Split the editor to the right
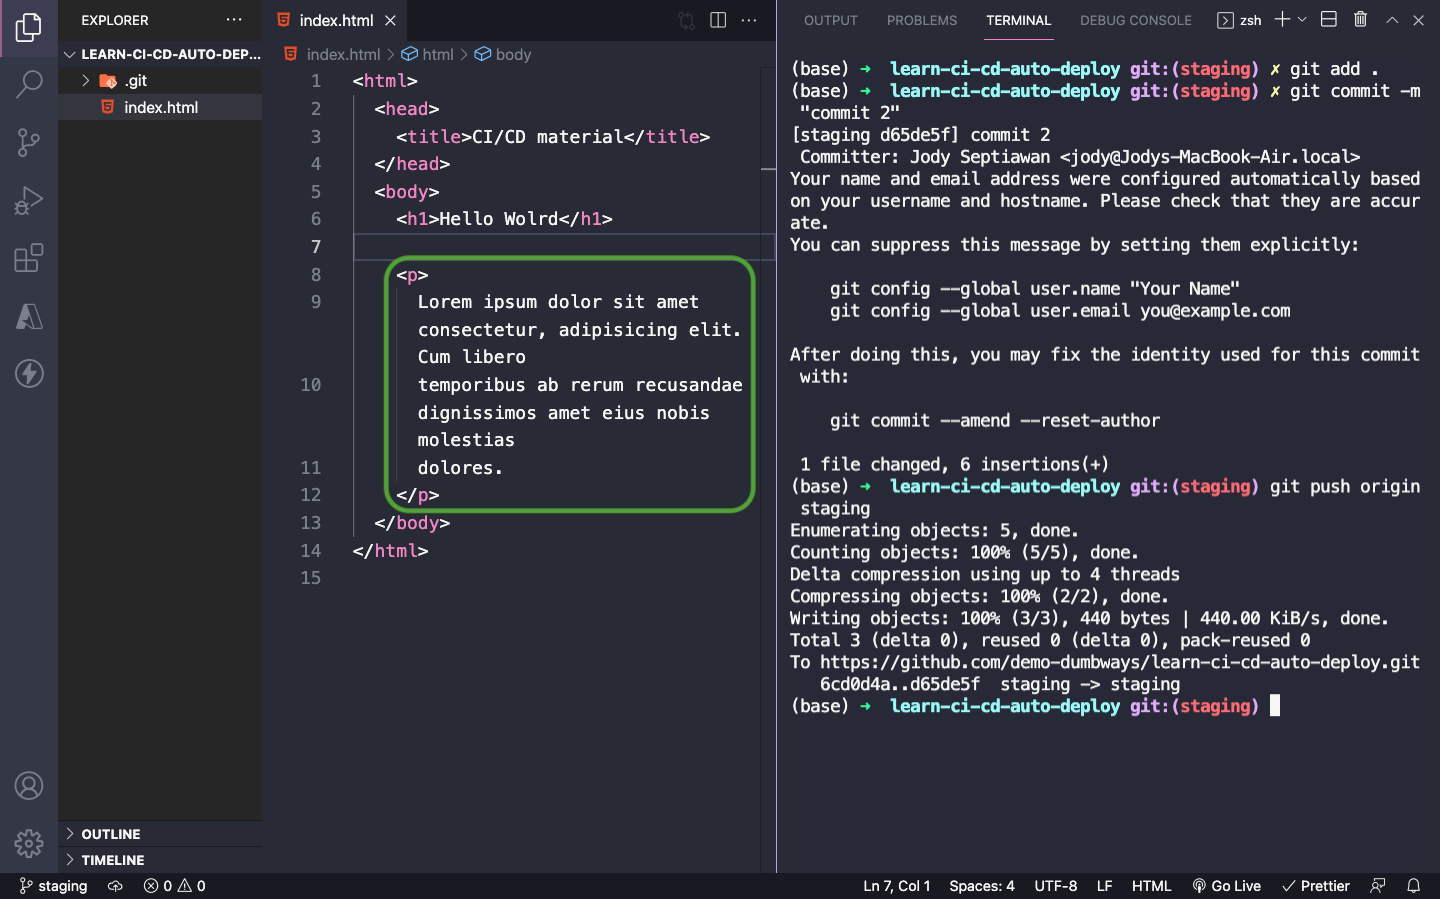The width and height of the screenshot is (1440, 899). [x=718, y=20]
